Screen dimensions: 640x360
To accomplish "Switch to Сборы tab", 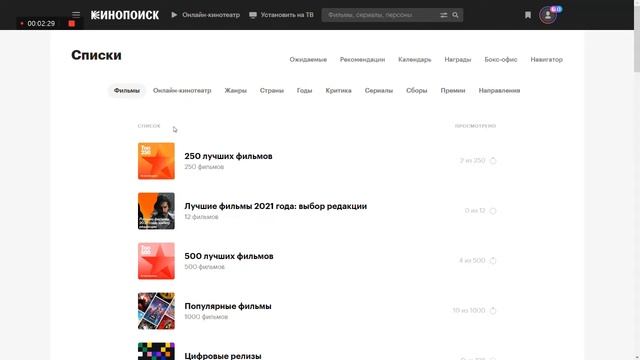I will pyautogui.click(x=417, y=91).
